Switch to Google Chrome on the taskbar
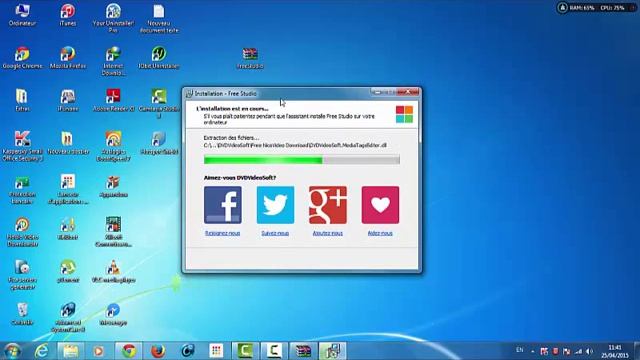Image resolution: width=640 pixels, height=360 pixels. [129, 351]
